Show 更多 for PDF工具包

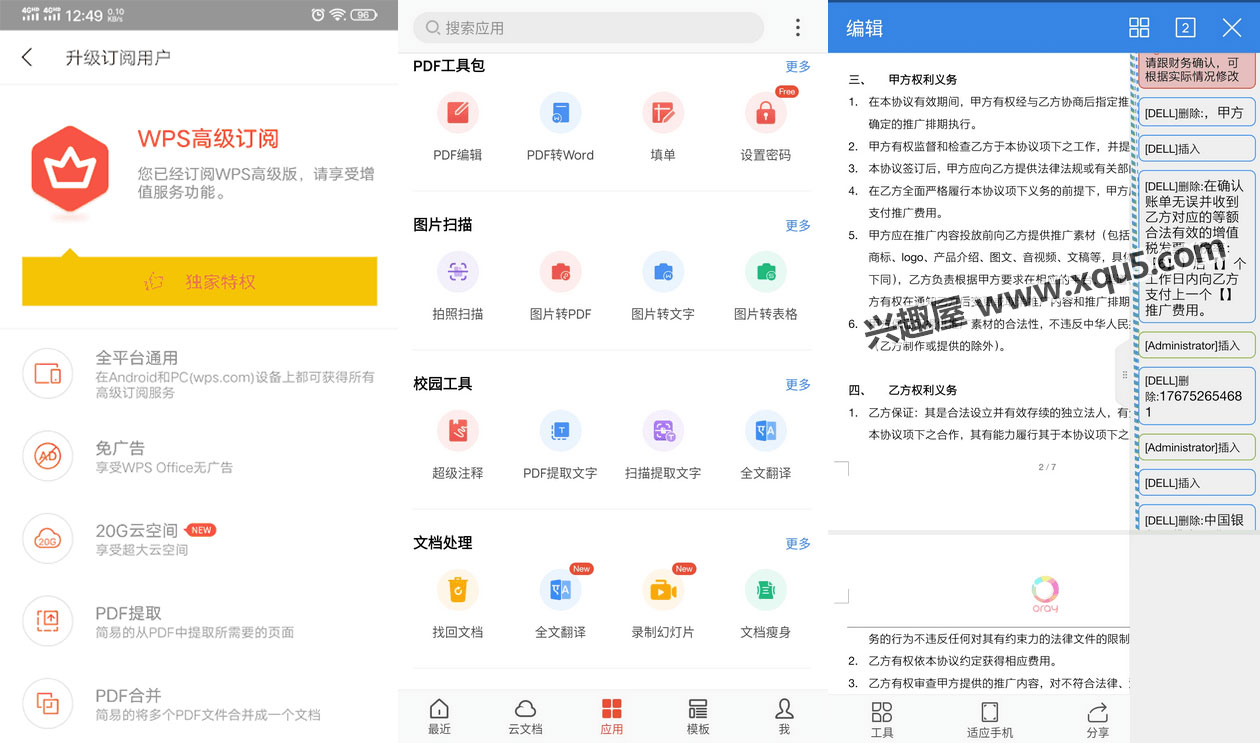pos(798,66)
